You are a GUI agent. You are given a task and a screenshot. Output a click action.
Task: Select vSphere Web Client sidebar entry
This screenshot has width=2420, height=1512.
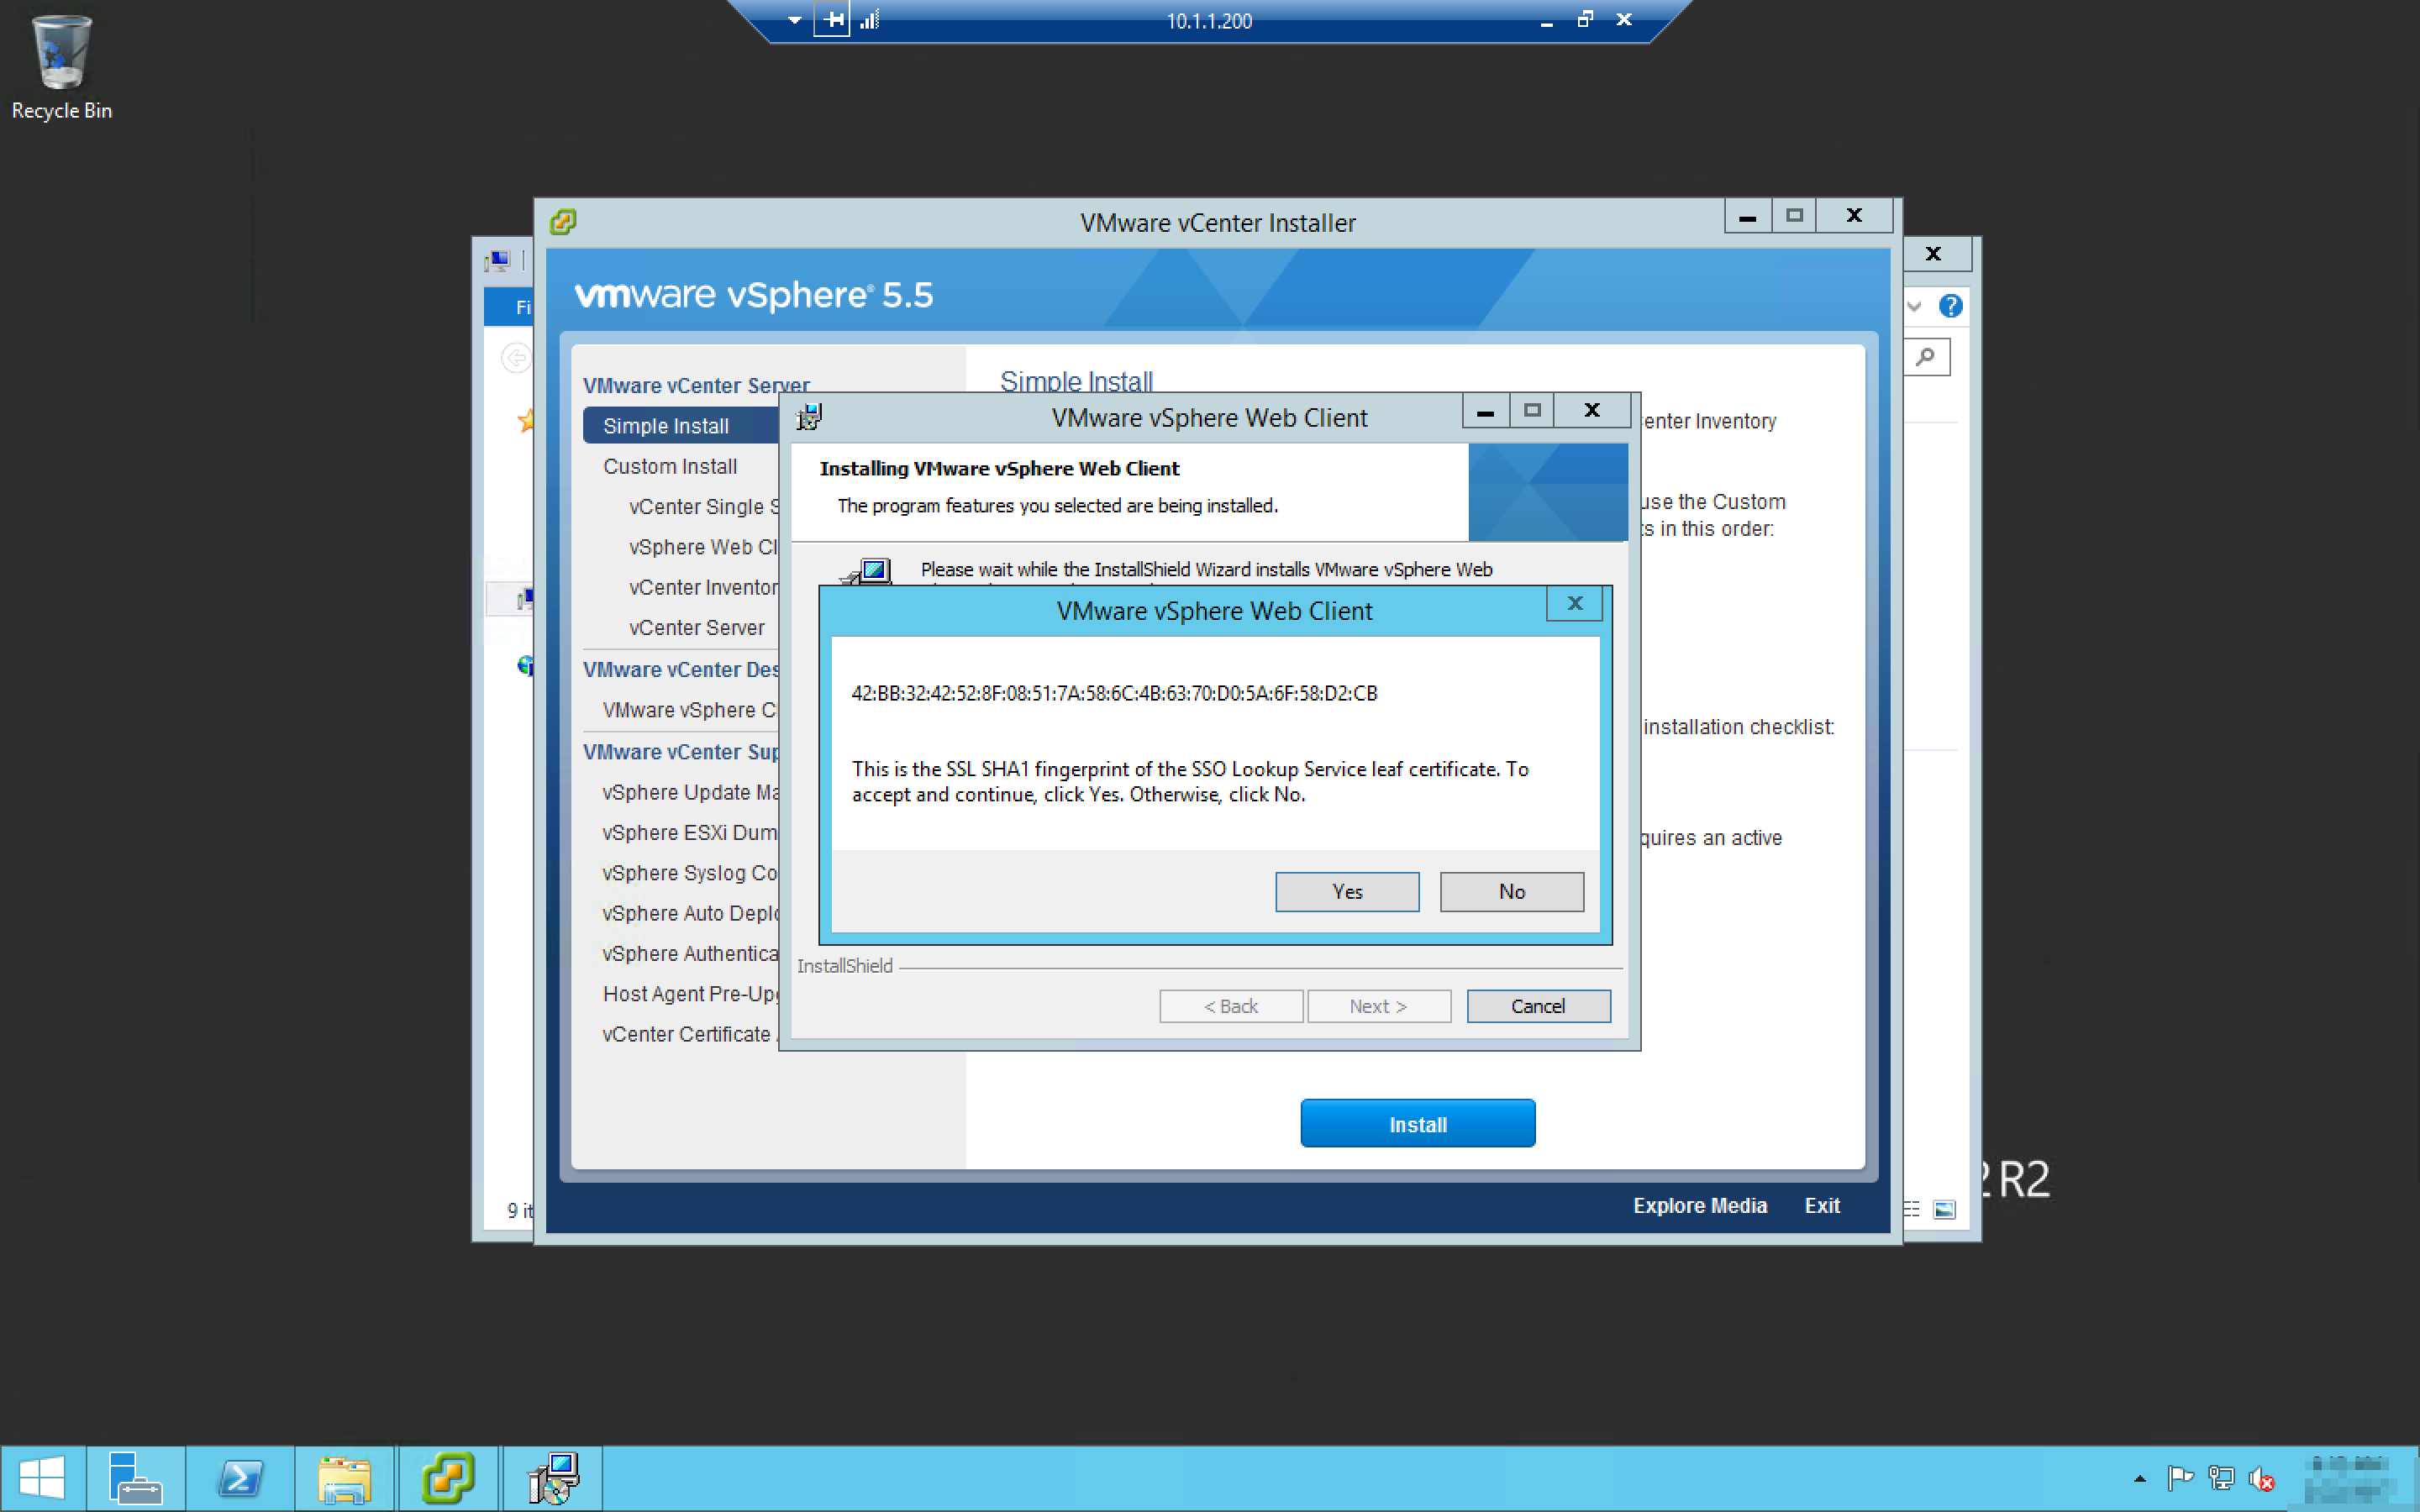click(703, 547)
